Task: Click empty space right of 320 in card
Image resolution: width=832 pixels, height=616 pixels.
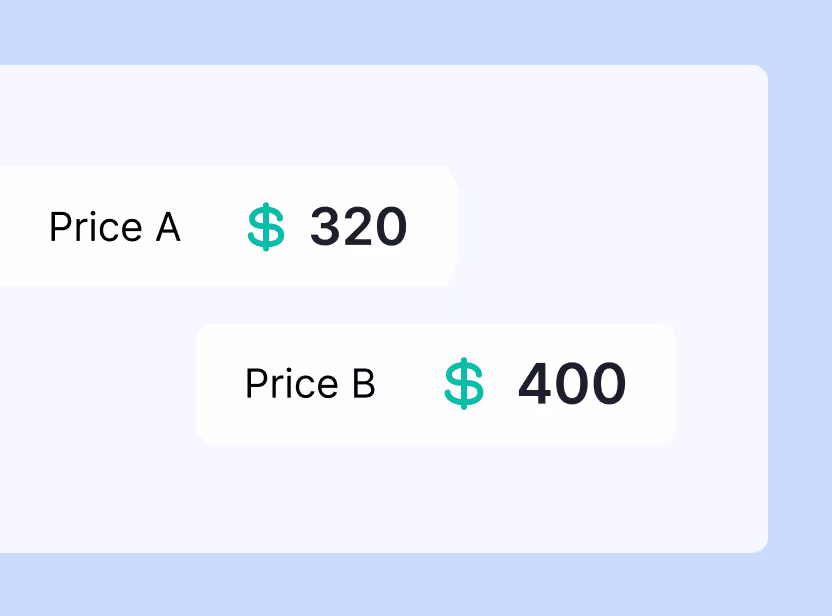Action: [x=432, y=227]
